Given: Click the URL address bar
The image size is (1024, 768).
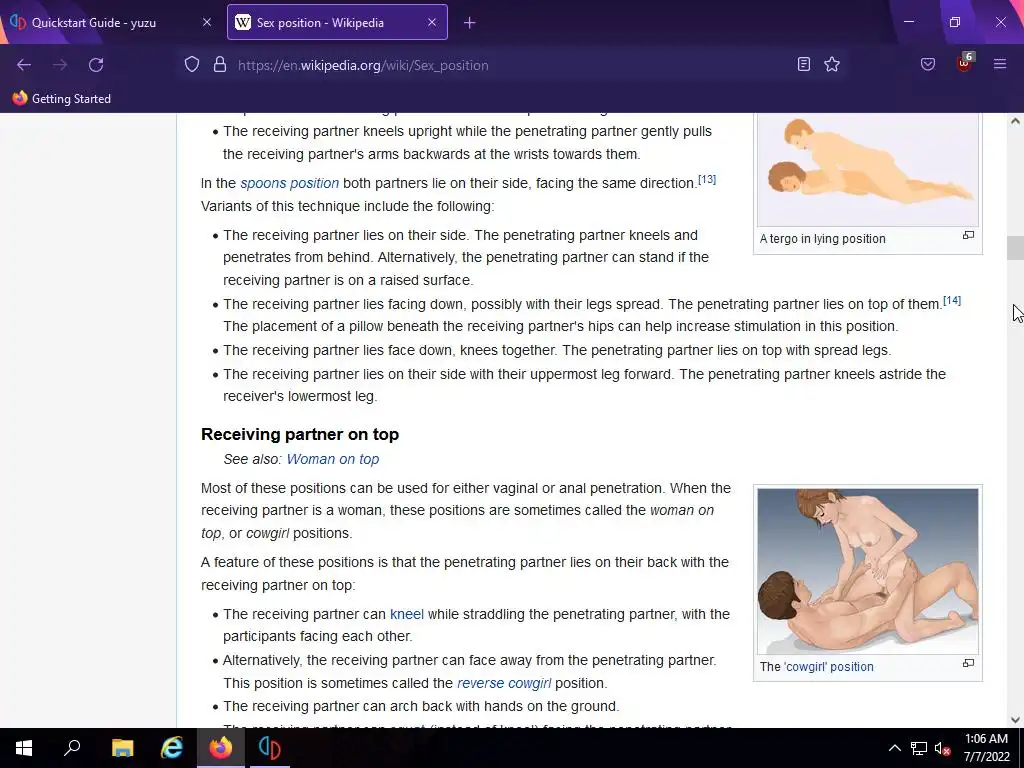Looking at the screenshot, I should (x=509, y=65).
